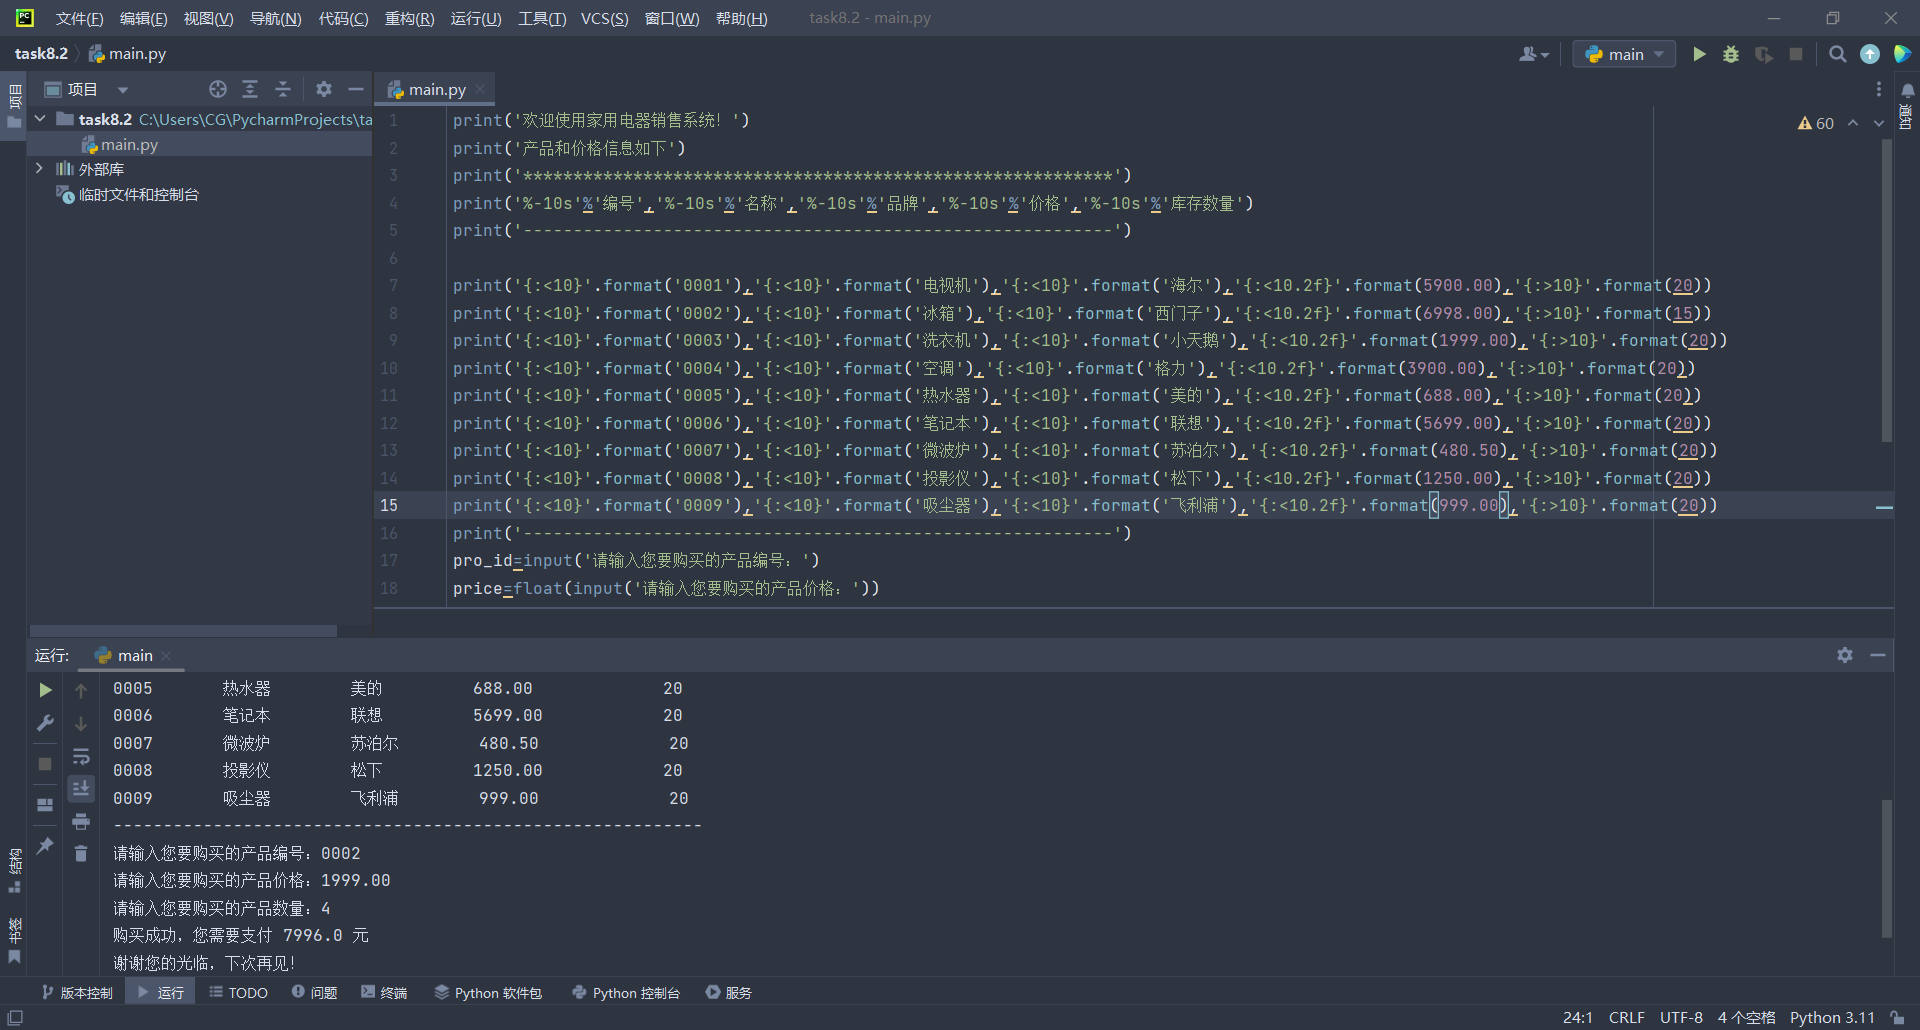Open project panel settings gear
The image size is (1920, 1030).
click(323, 89)
